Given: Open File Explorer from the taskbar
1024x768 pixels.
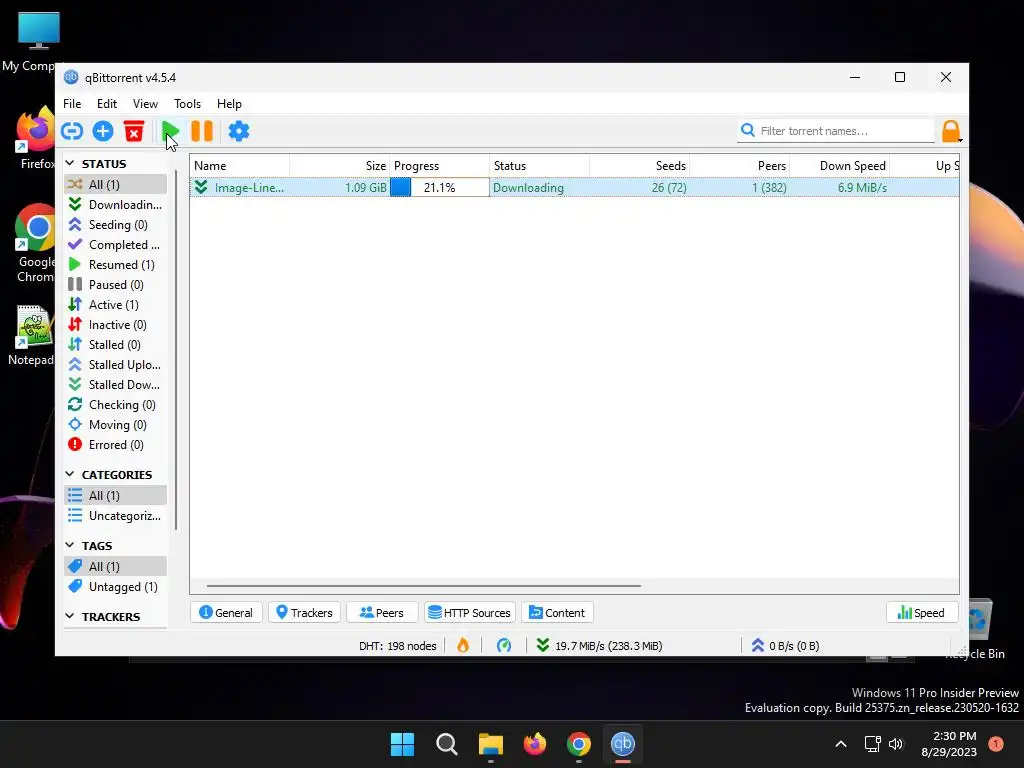Looking at the screenshot, I should [x=490, y=744].
